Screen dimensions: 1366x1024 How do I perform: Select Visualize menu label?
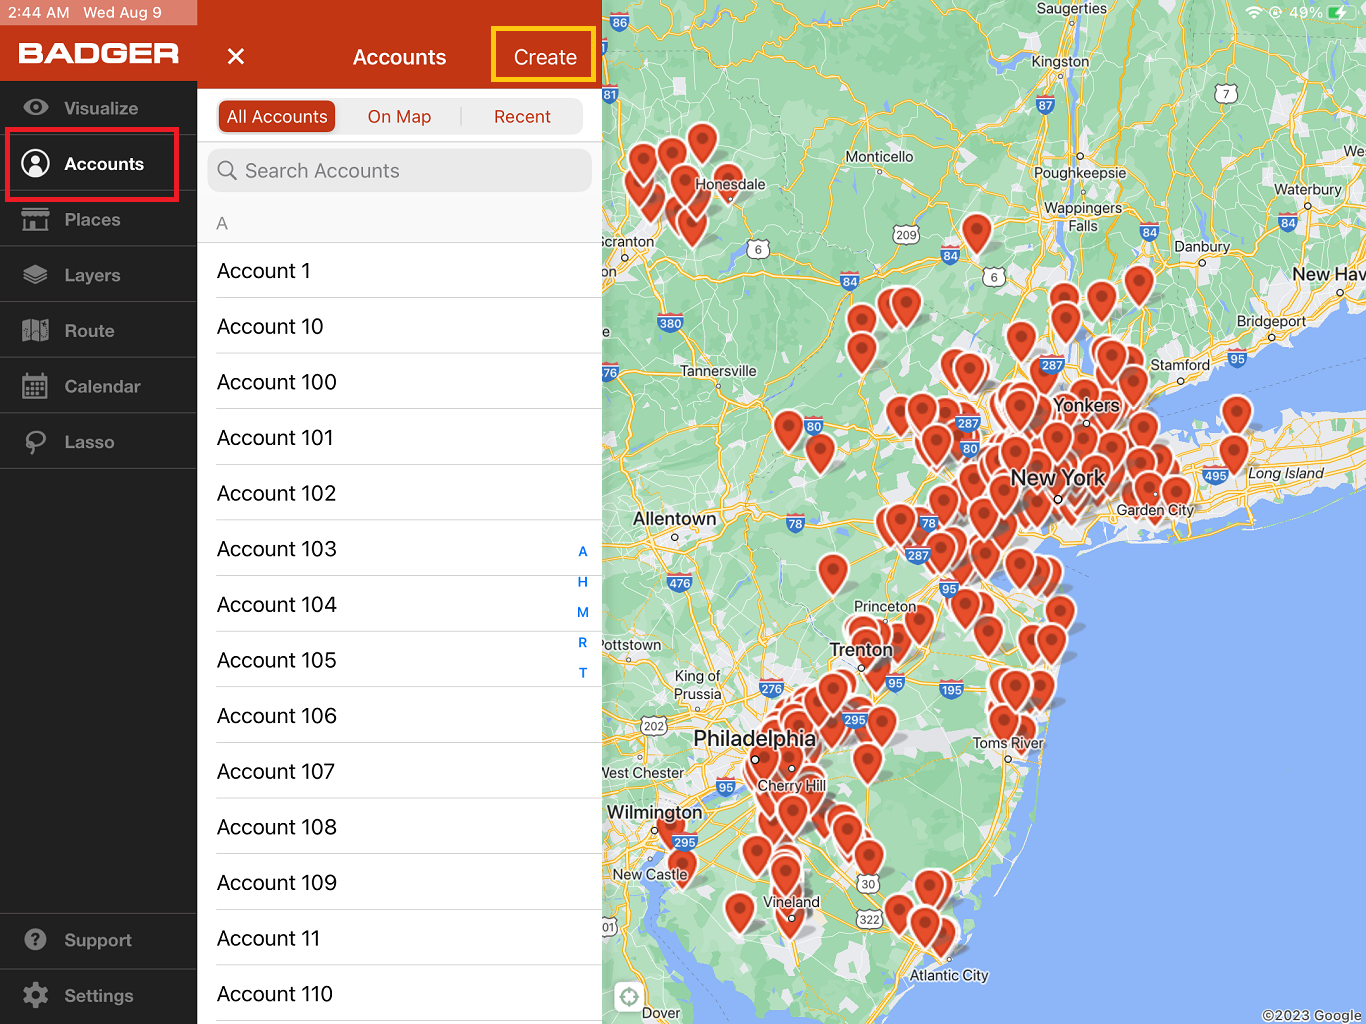click(x=101, y=108)
